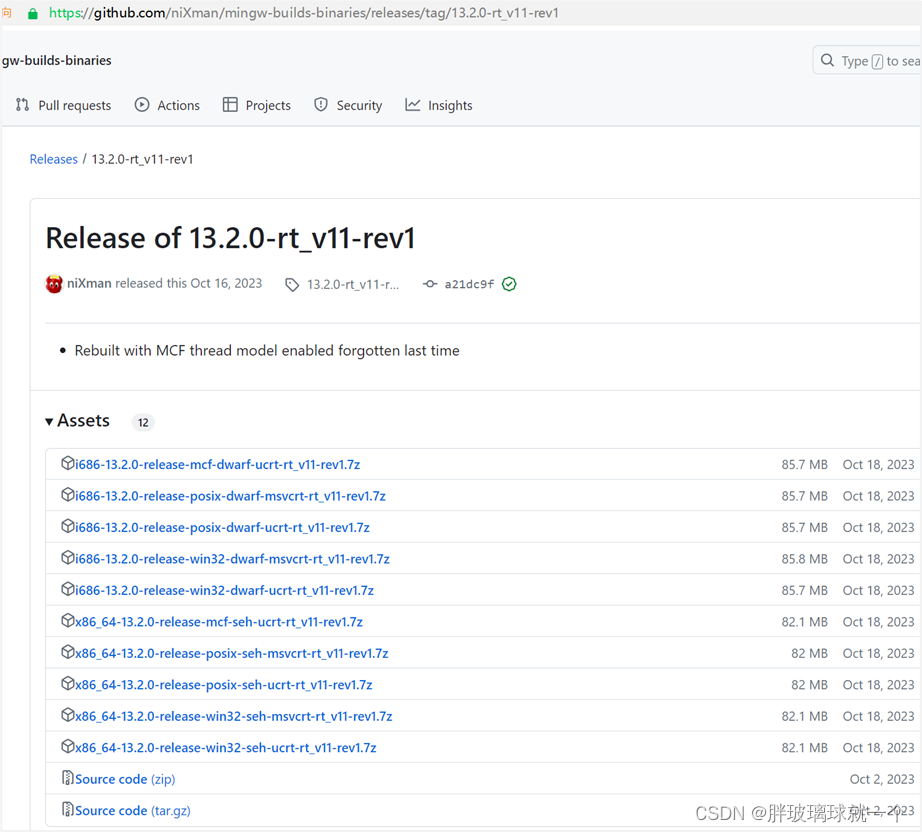
Task: Click package icon for x86_64 win32-seh-ucrt asset
Action: pyautogui.click(x=68, y=747)
